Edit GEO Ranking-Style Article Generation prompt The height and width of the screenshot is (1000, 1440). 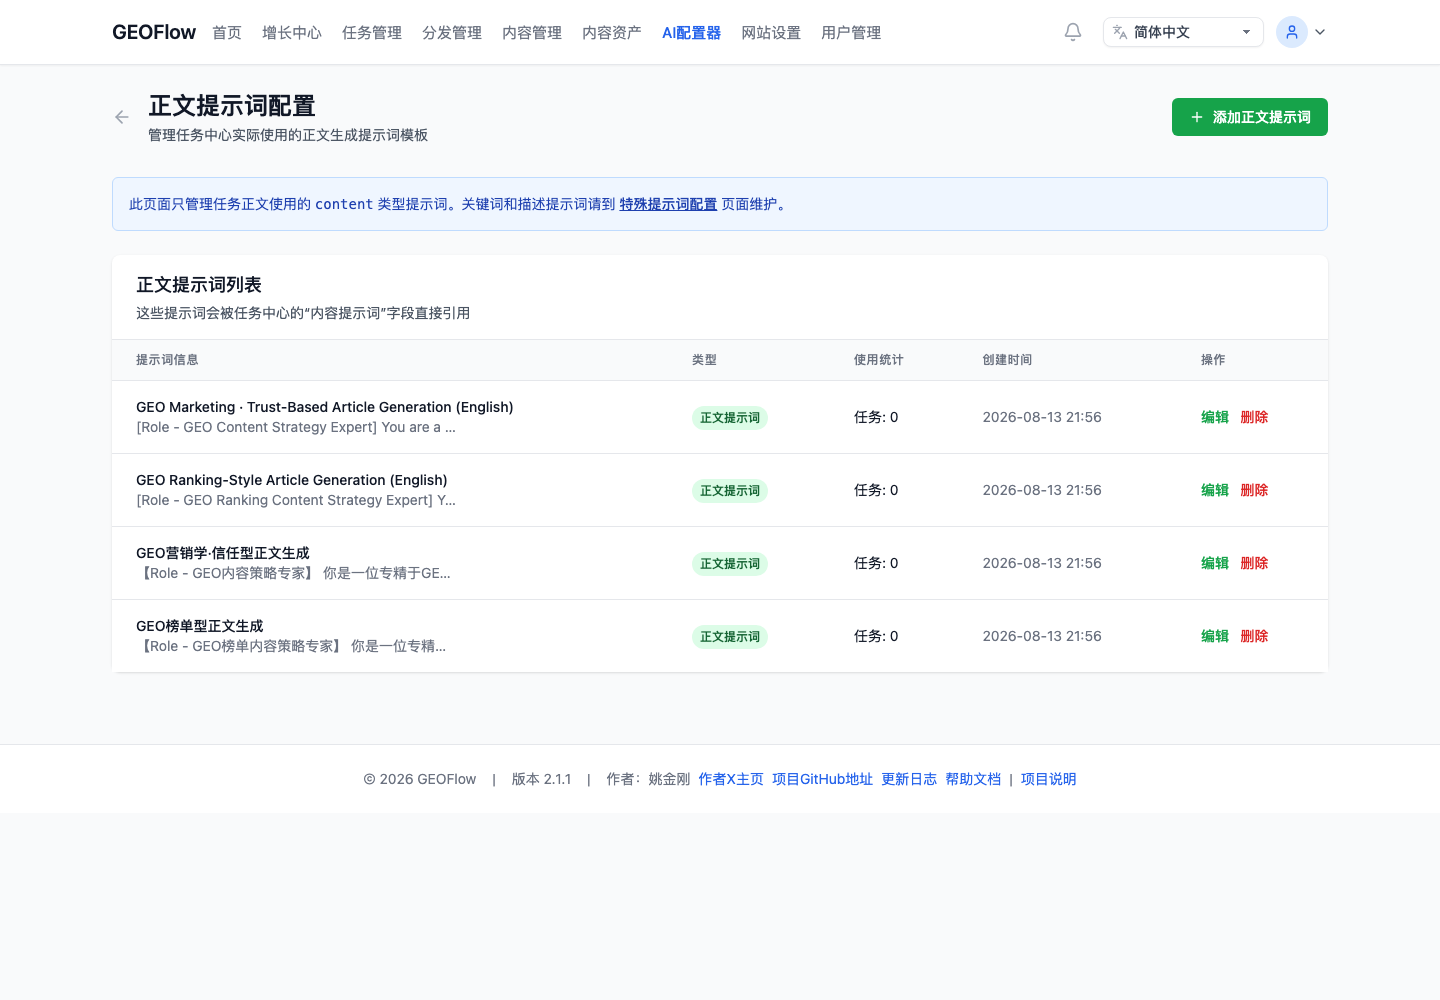[1215, 490]
